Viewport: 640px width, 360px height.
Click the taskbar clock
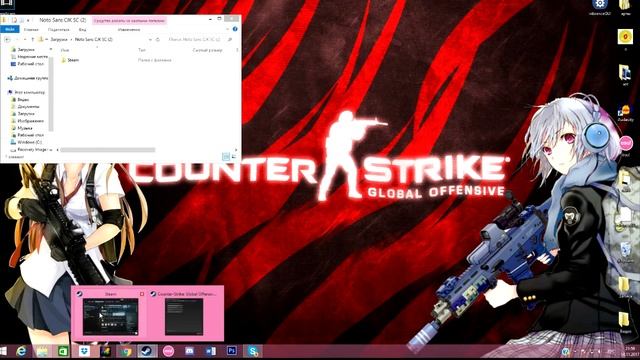pos(629,351)
